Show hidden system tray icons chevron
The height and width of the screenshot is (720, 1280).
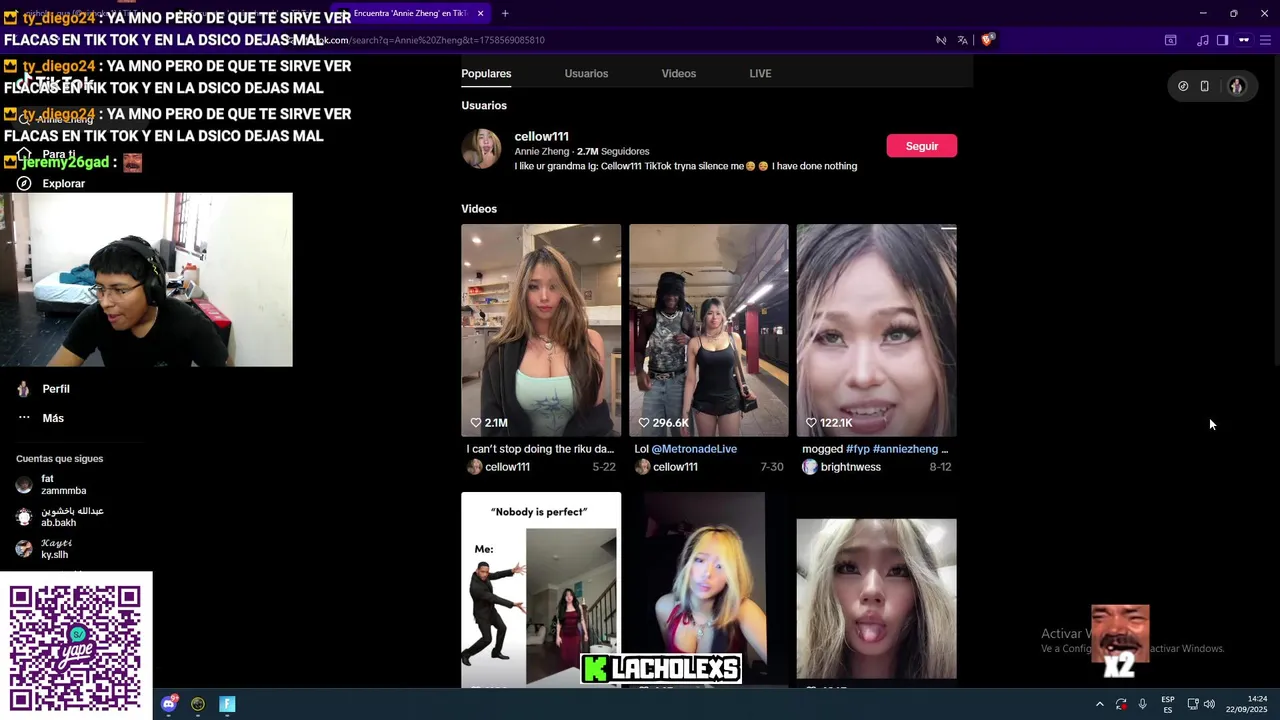(1099, 704)
